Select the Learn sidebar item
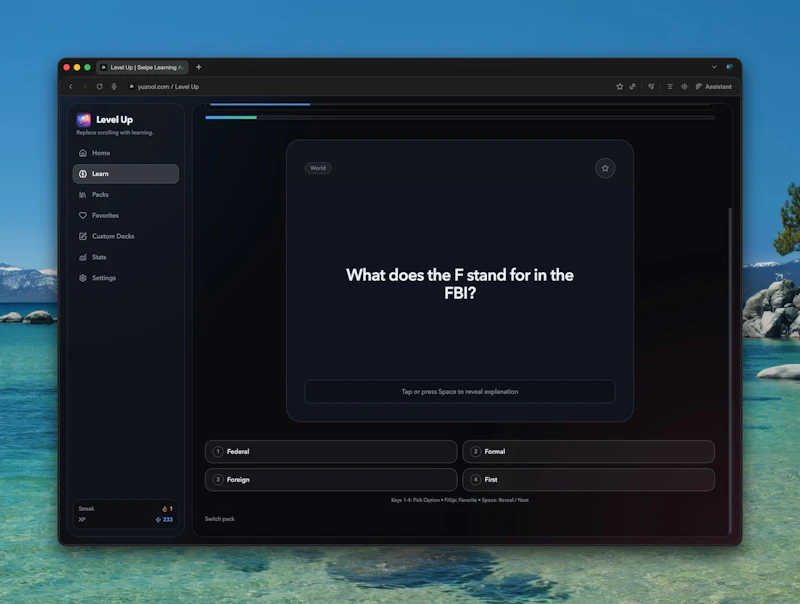Viewport: 800px width, 604px height. coord(126,174)
